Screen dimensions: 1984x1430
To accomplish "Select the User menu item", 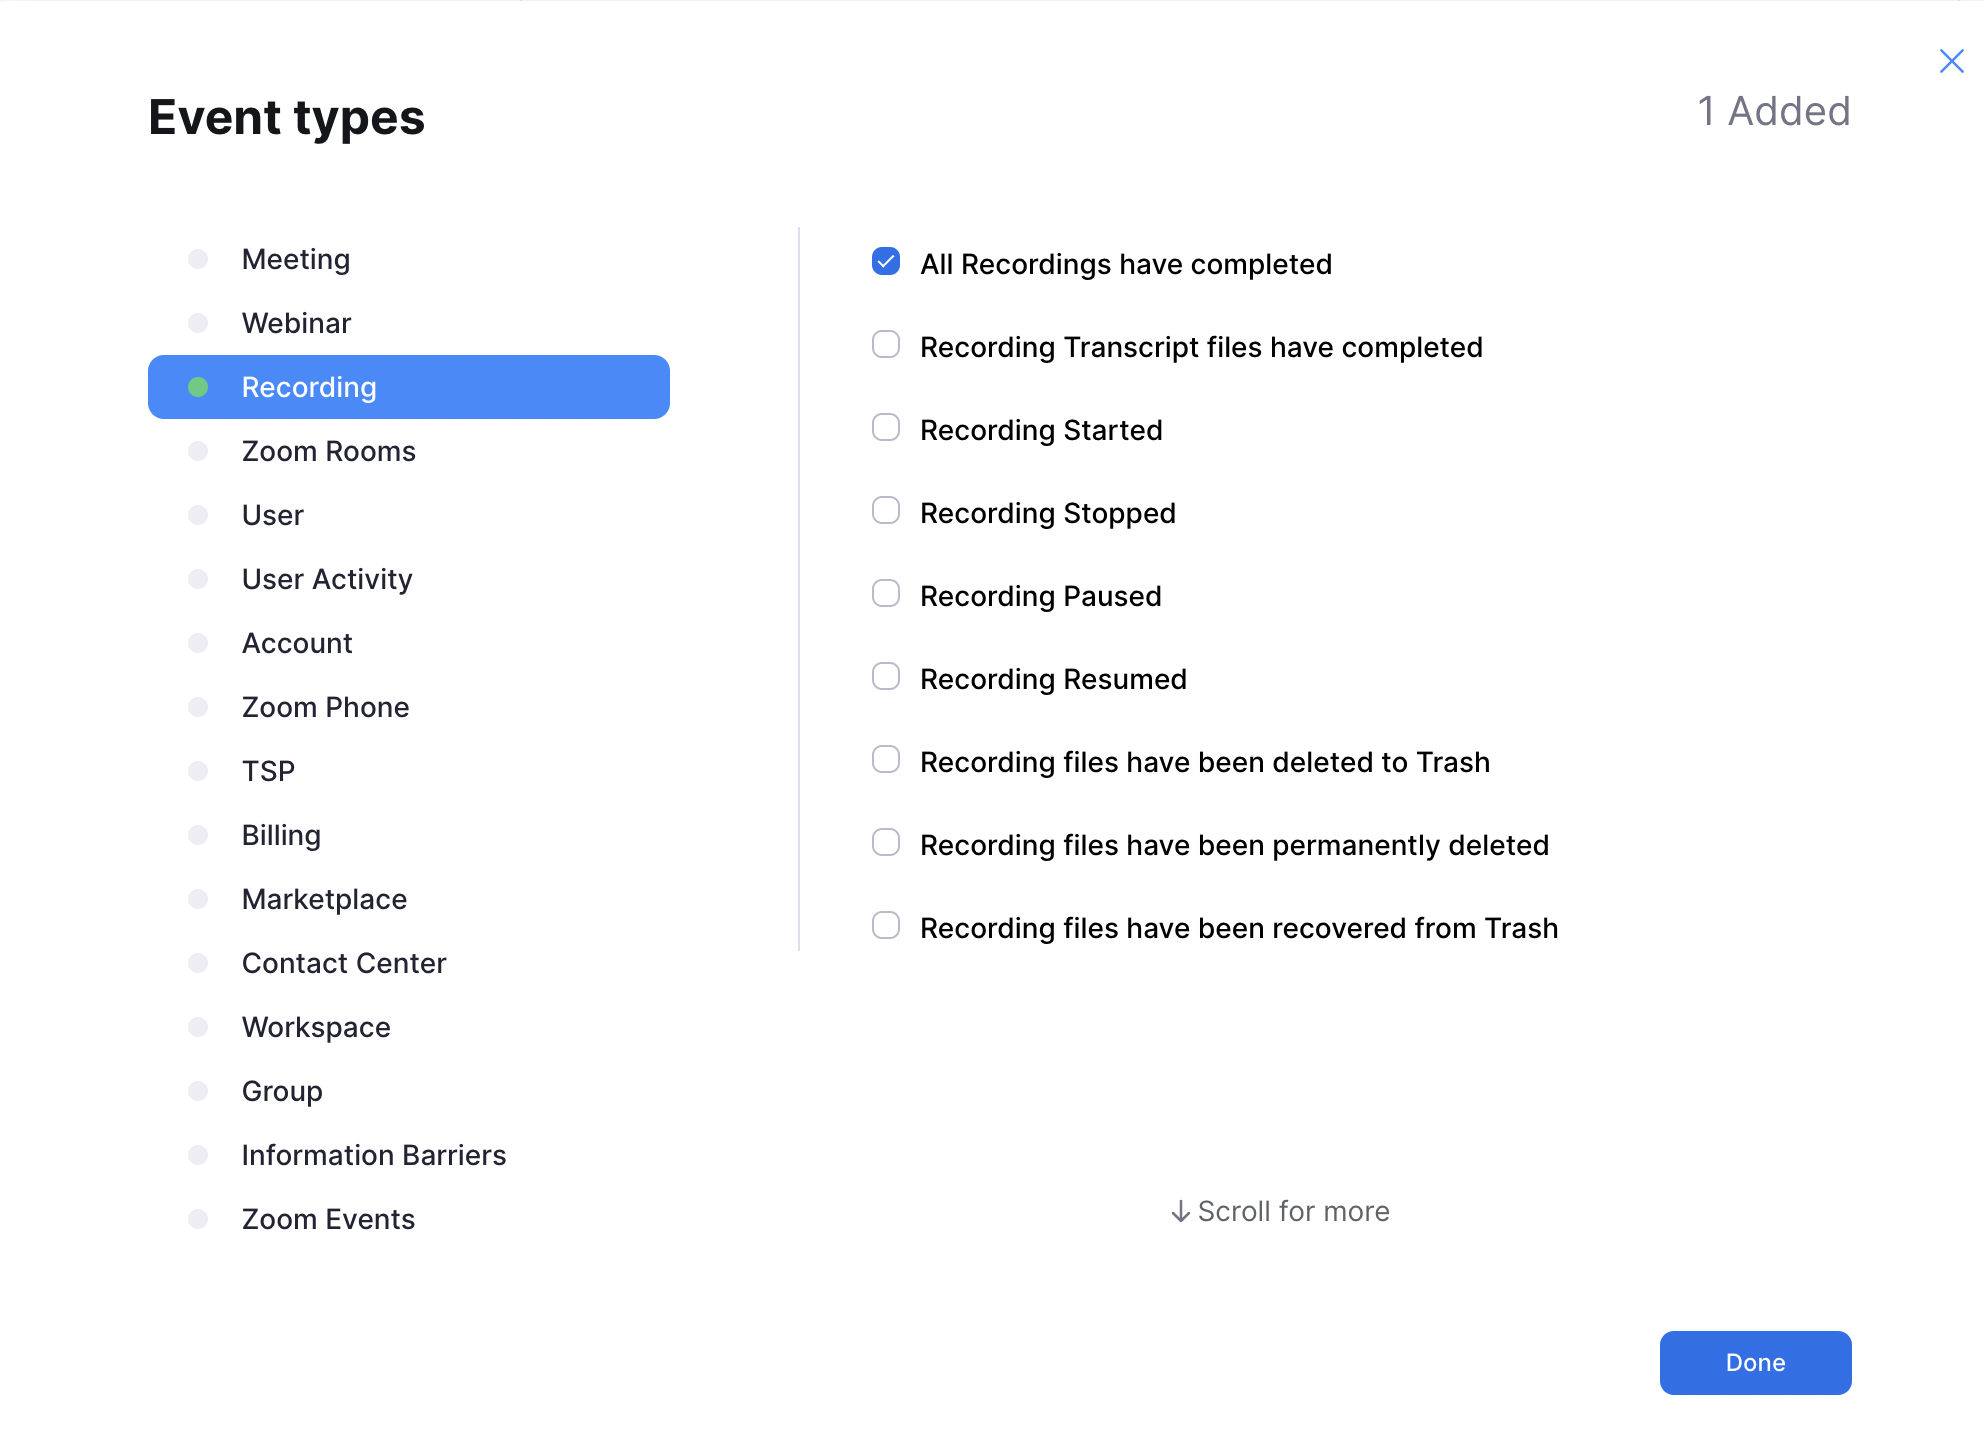I will (x=274, y=513).
